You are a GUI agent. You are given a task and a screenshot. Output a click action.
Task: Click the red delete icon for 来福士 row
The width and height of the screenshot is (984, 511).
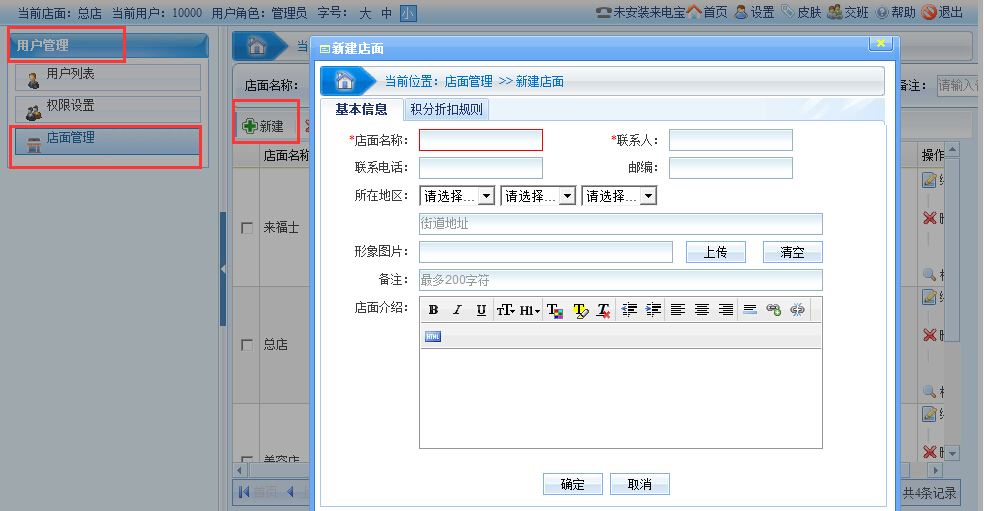tap(929, 218)
